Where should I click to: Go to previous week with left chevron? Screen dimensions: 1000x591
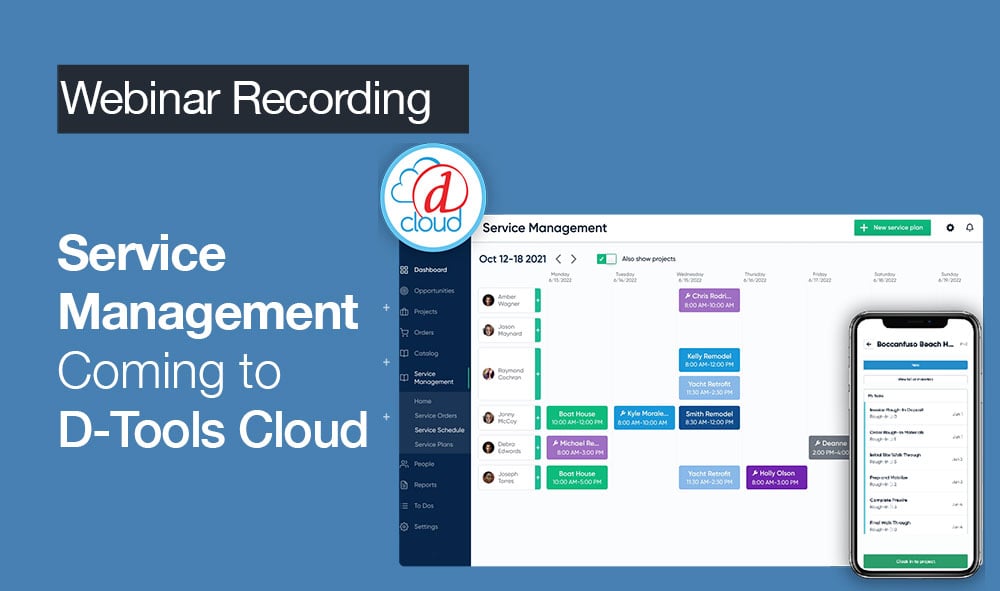[559, 259]
